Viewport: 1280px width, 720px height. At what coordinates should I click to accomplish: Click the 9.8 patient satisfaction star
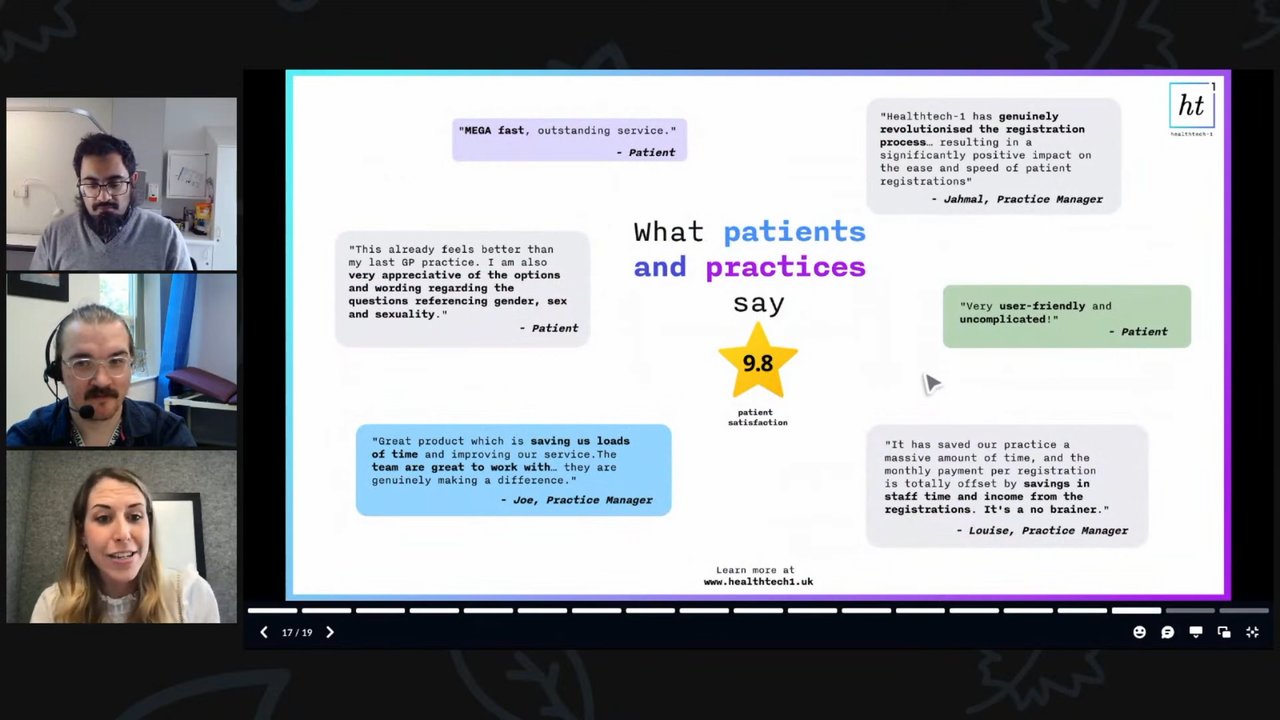point(758,362)
